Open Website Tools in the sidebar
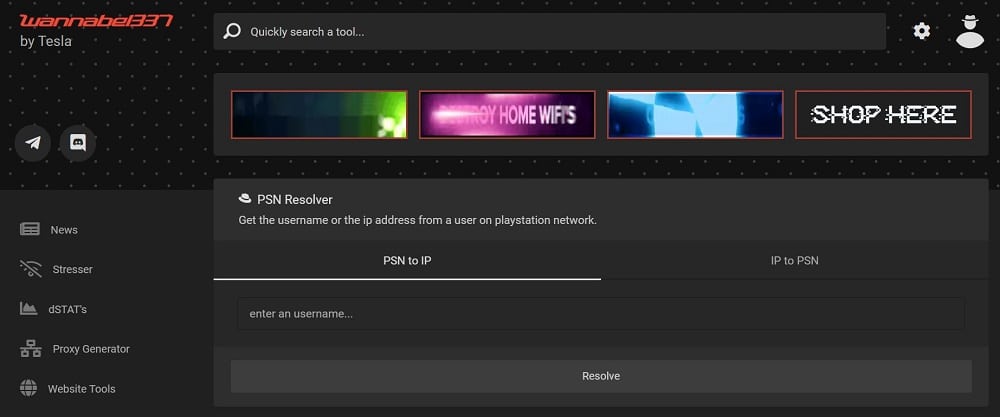The image size is (1000, 417). pos(82,388)
